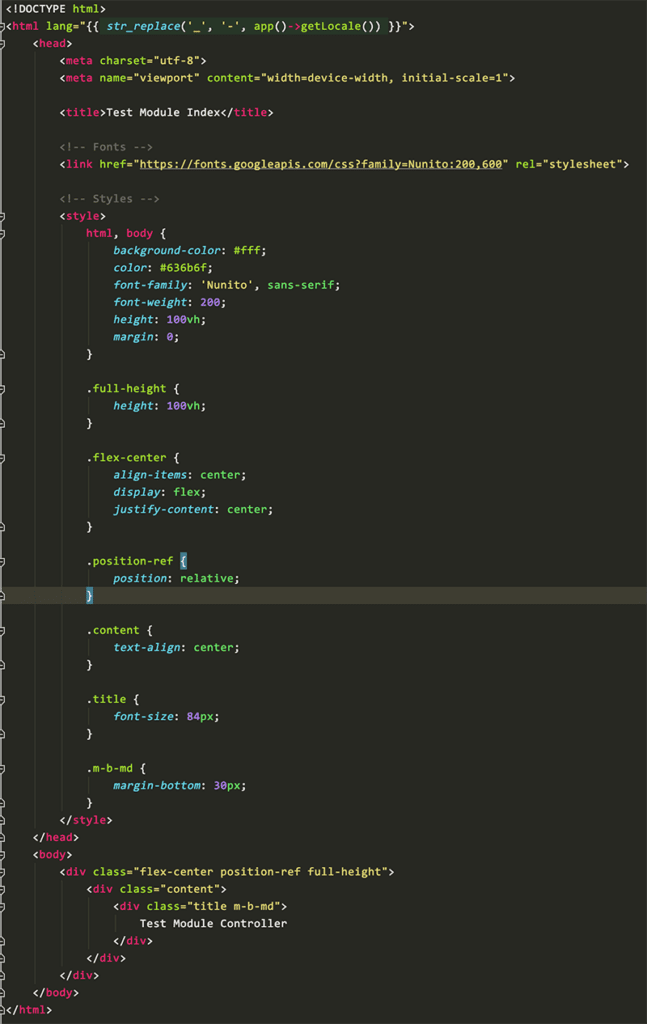Click the #fff background-color value

click(250, 250)
